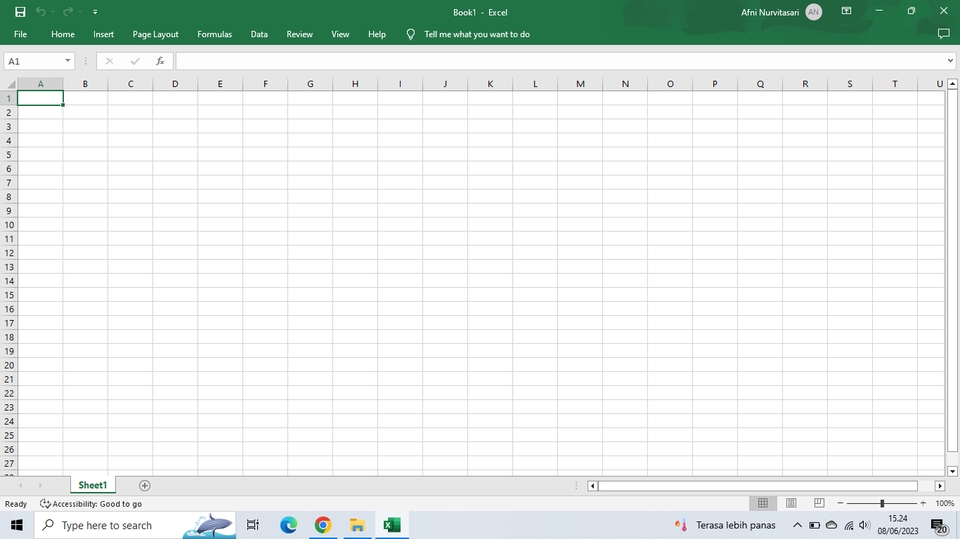This screenshot has width=960, height=539.
Task: Open Terasa lebih panas weather widget
Action: 725,525
